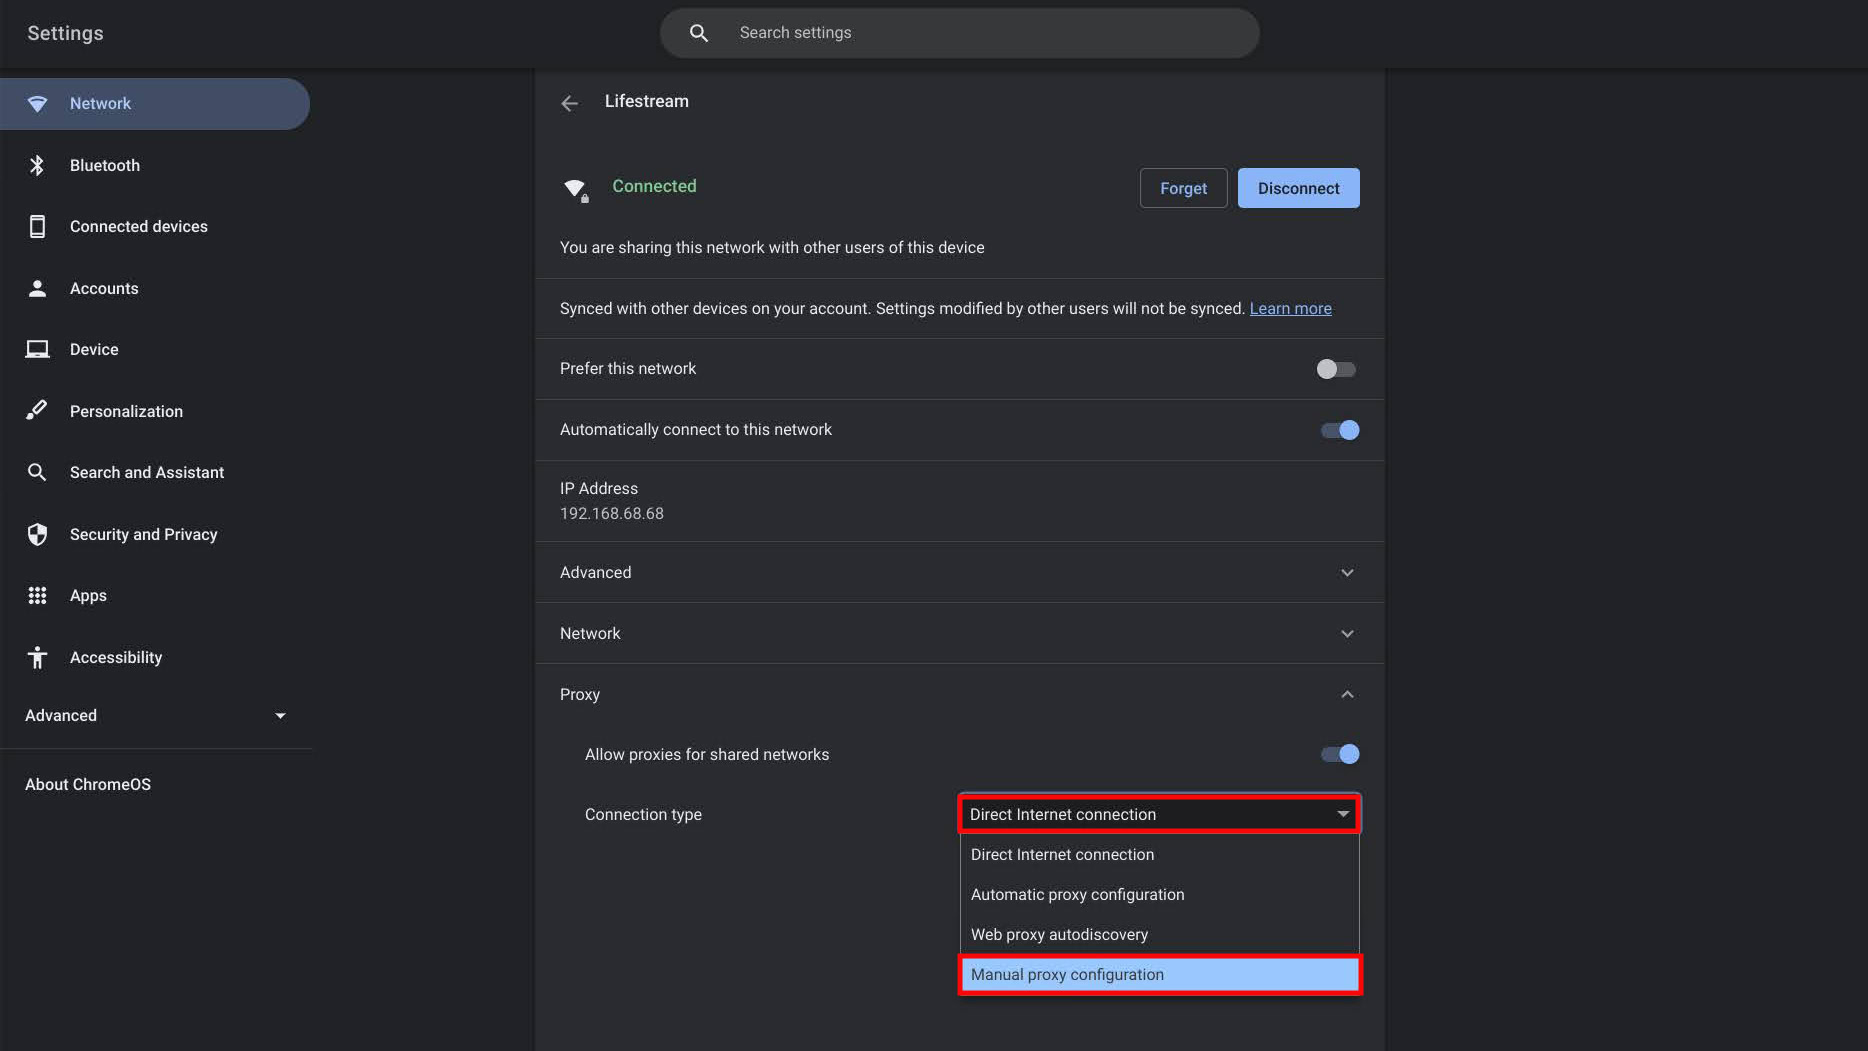The image size is (1868, 1051).
Task: Click the Security and Privacy shield icon
Action: tap(37, 534)
